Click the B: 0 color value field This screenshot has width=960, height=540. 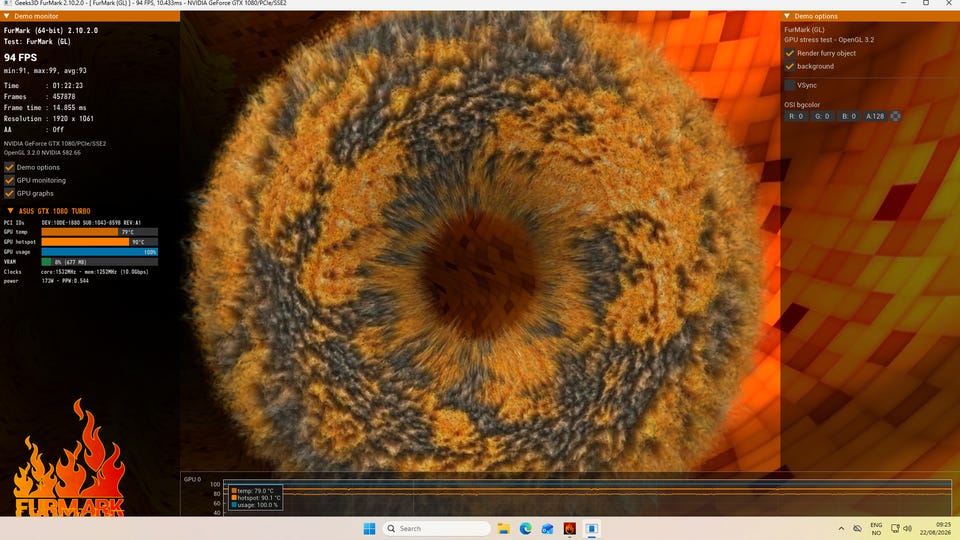(848, 116)
